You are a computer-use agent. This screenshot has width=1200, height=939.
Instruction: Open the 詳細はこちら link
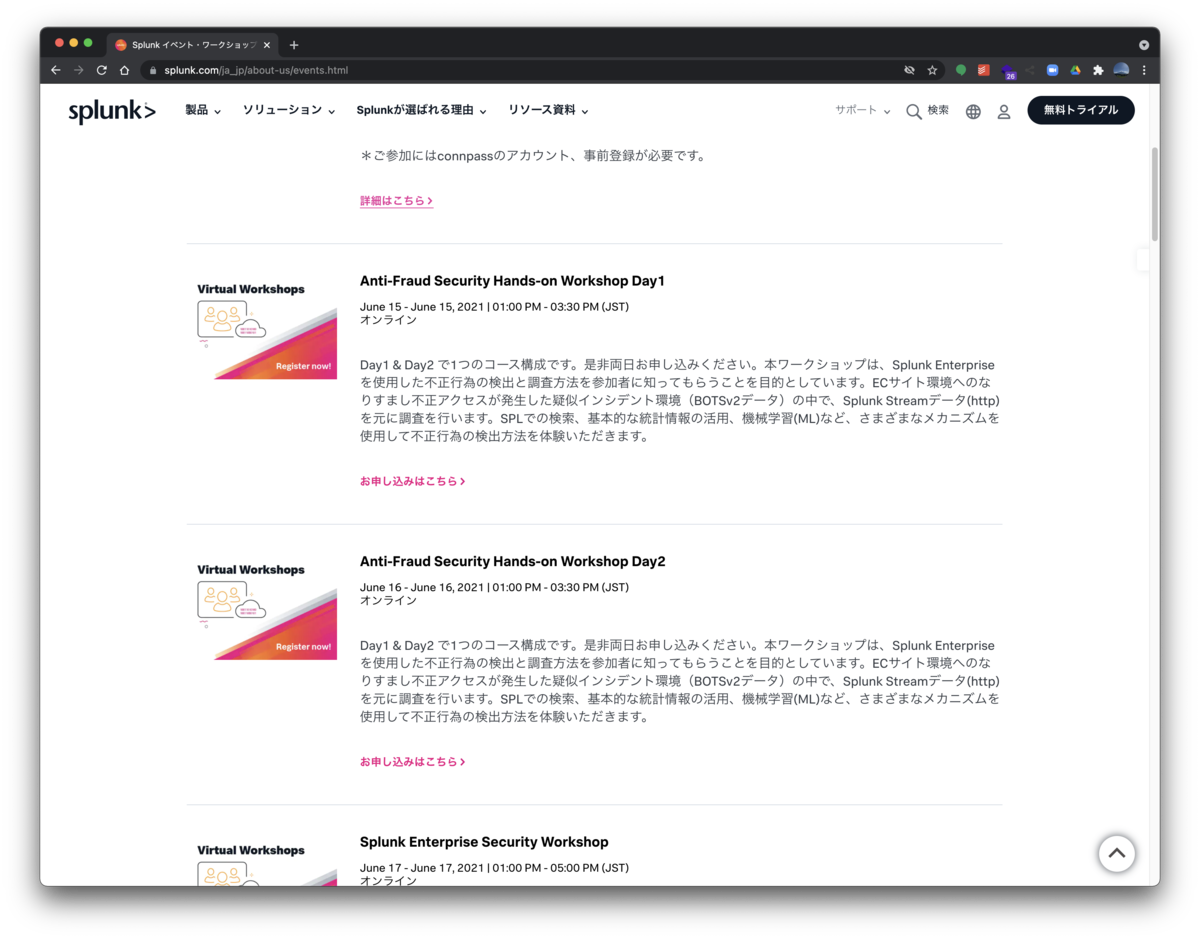click(x=396, y=201)
